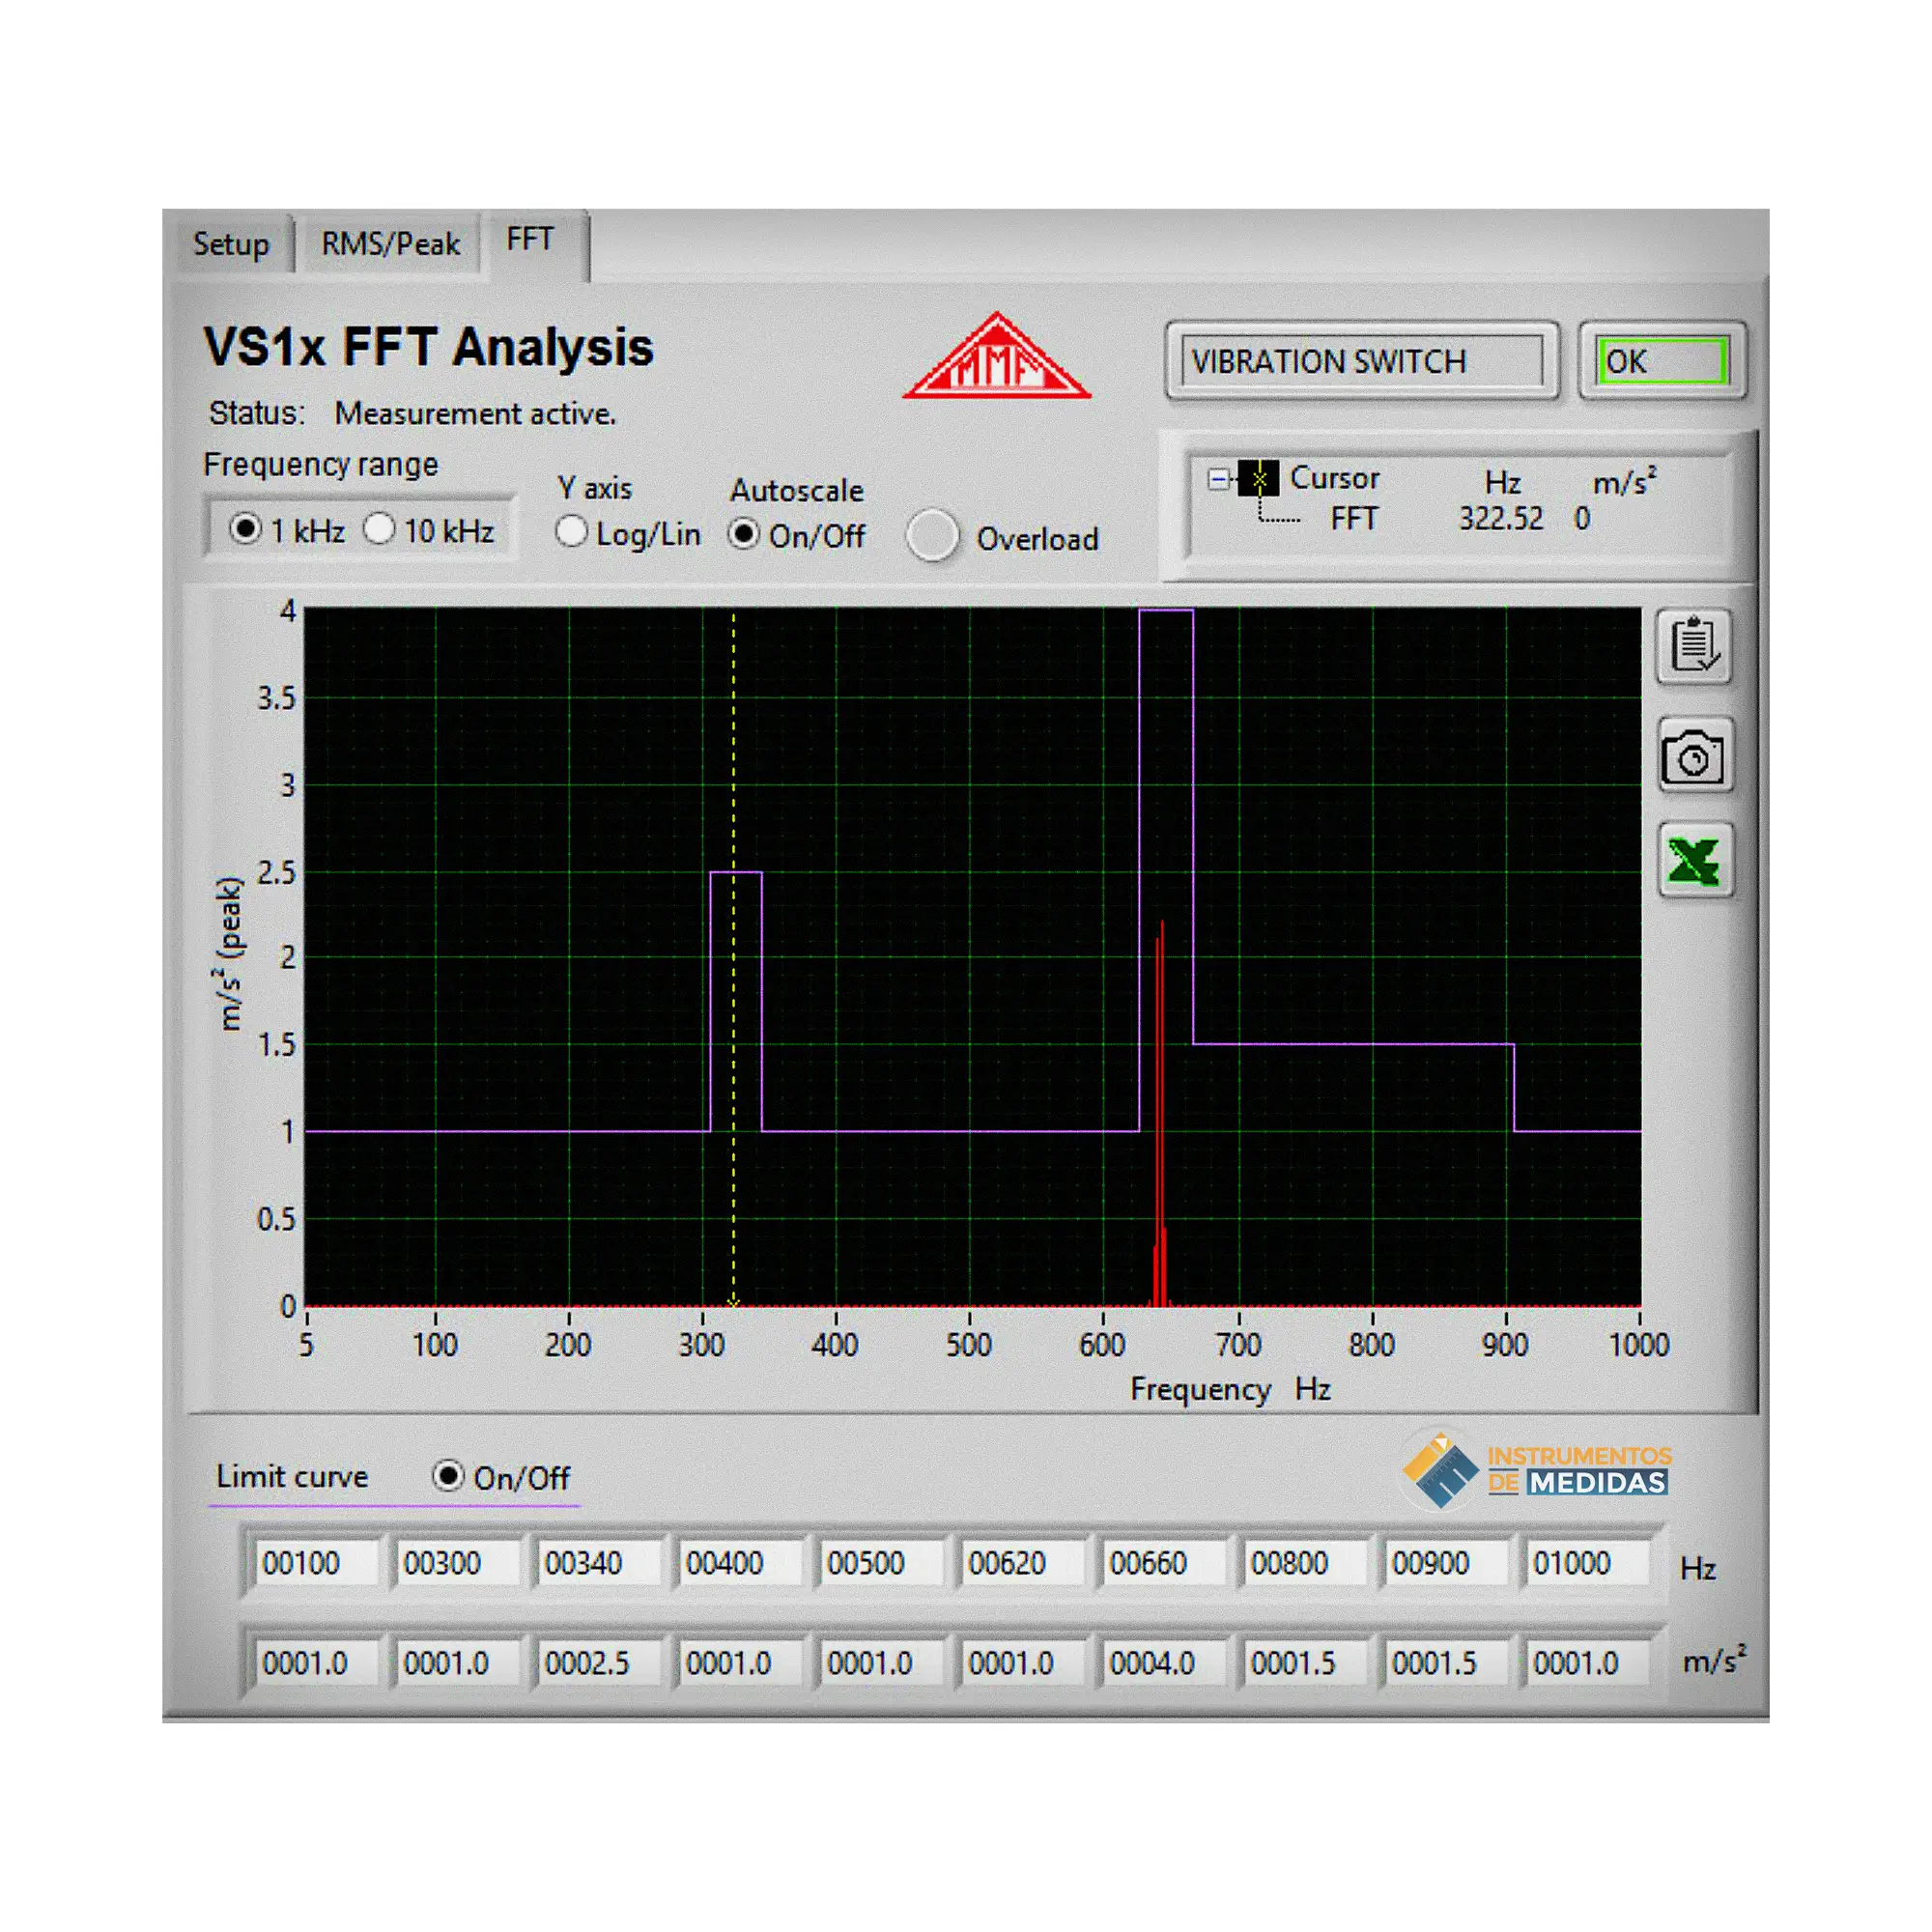The height and width of the screenshot is (1932, 1932).
Task: Click the VIBRATION SWITCH field
Action: 1362,361
